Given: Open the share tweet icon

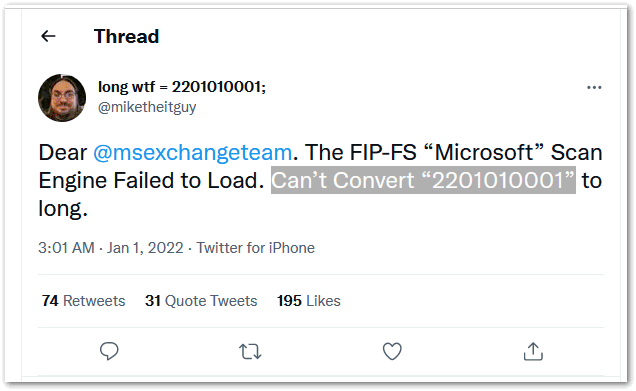Looking at the screenshot, I should (x=533, y=351).
